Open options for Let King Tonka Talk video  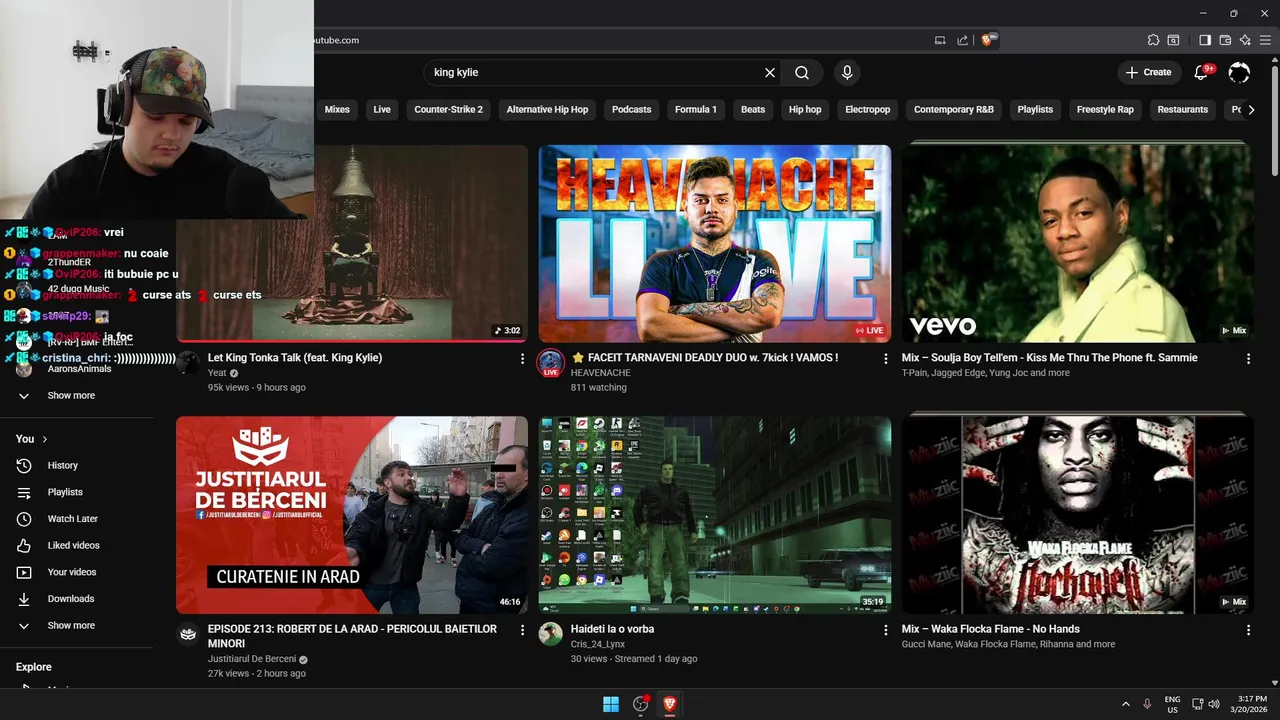coord(522,358)
